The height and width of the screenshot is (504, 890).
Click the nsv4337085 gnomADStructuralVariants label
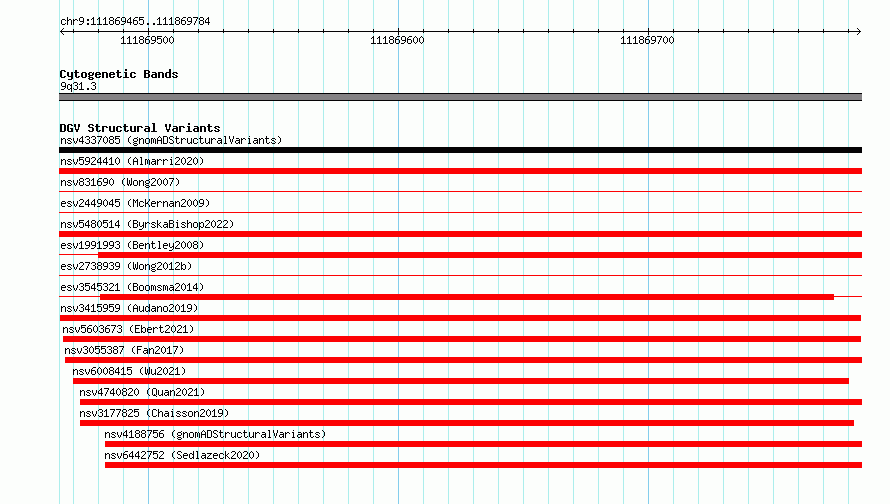(171, 140)
